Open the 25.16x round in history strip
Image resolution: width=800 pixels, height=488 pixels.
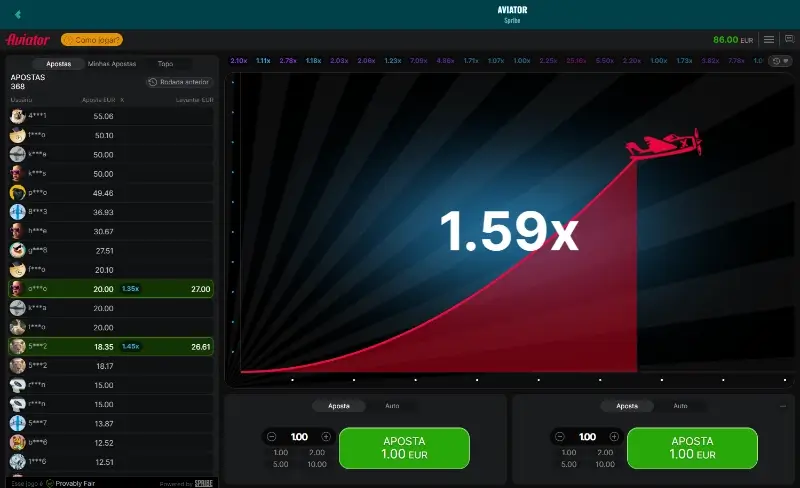coord(576,61)
